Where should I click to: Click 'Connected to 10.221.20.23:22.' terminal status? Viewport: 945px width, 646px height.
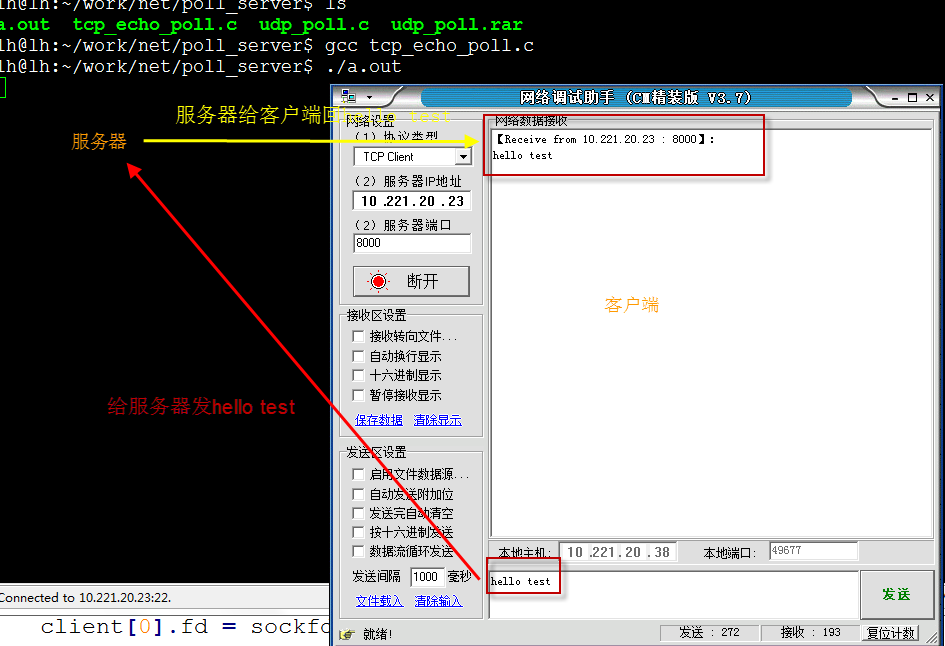click(x=85, y=598)
